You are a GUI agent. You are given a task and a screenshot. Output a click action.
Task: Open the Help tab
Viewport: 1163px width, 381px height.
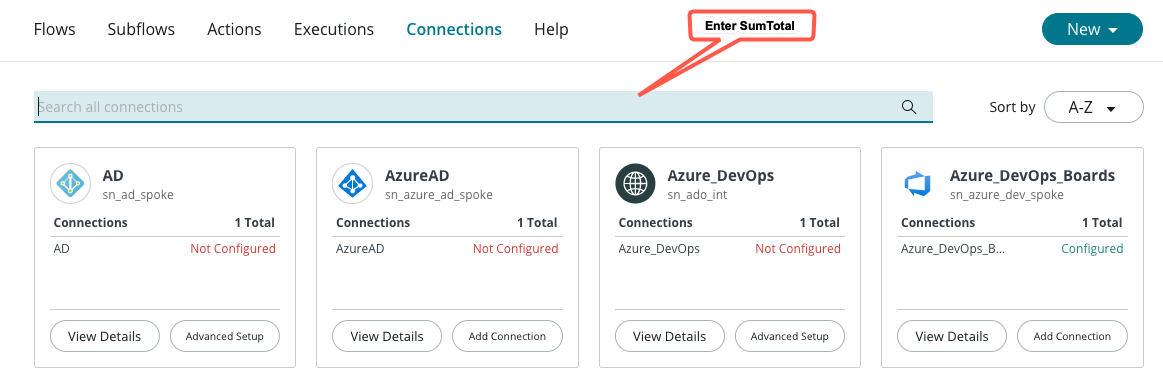551,30
